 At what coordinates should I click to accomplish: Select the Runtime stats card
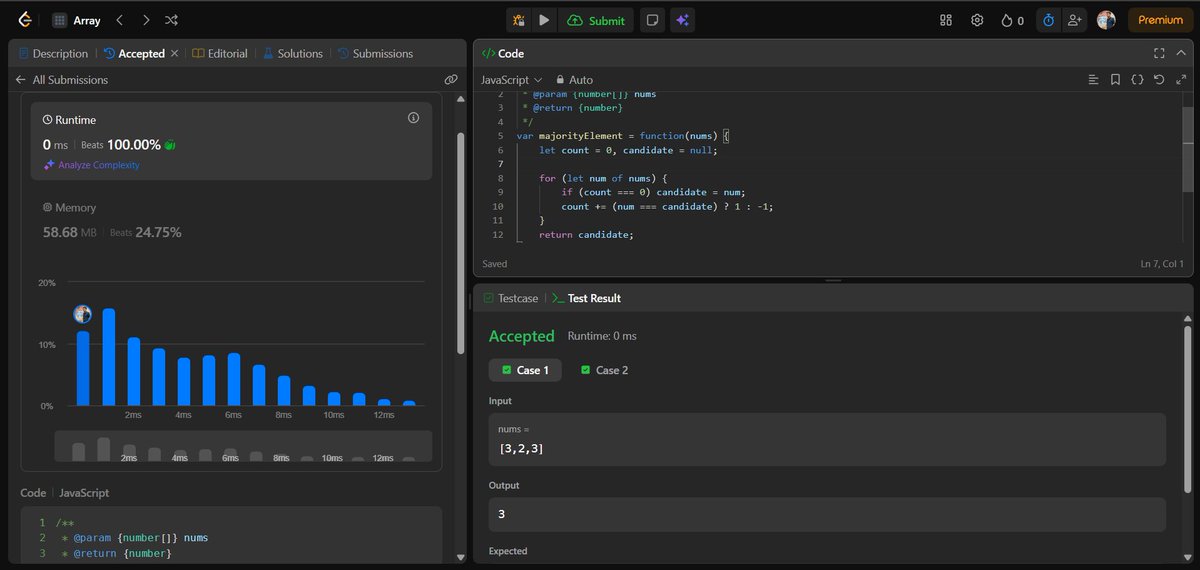[231, 140]
